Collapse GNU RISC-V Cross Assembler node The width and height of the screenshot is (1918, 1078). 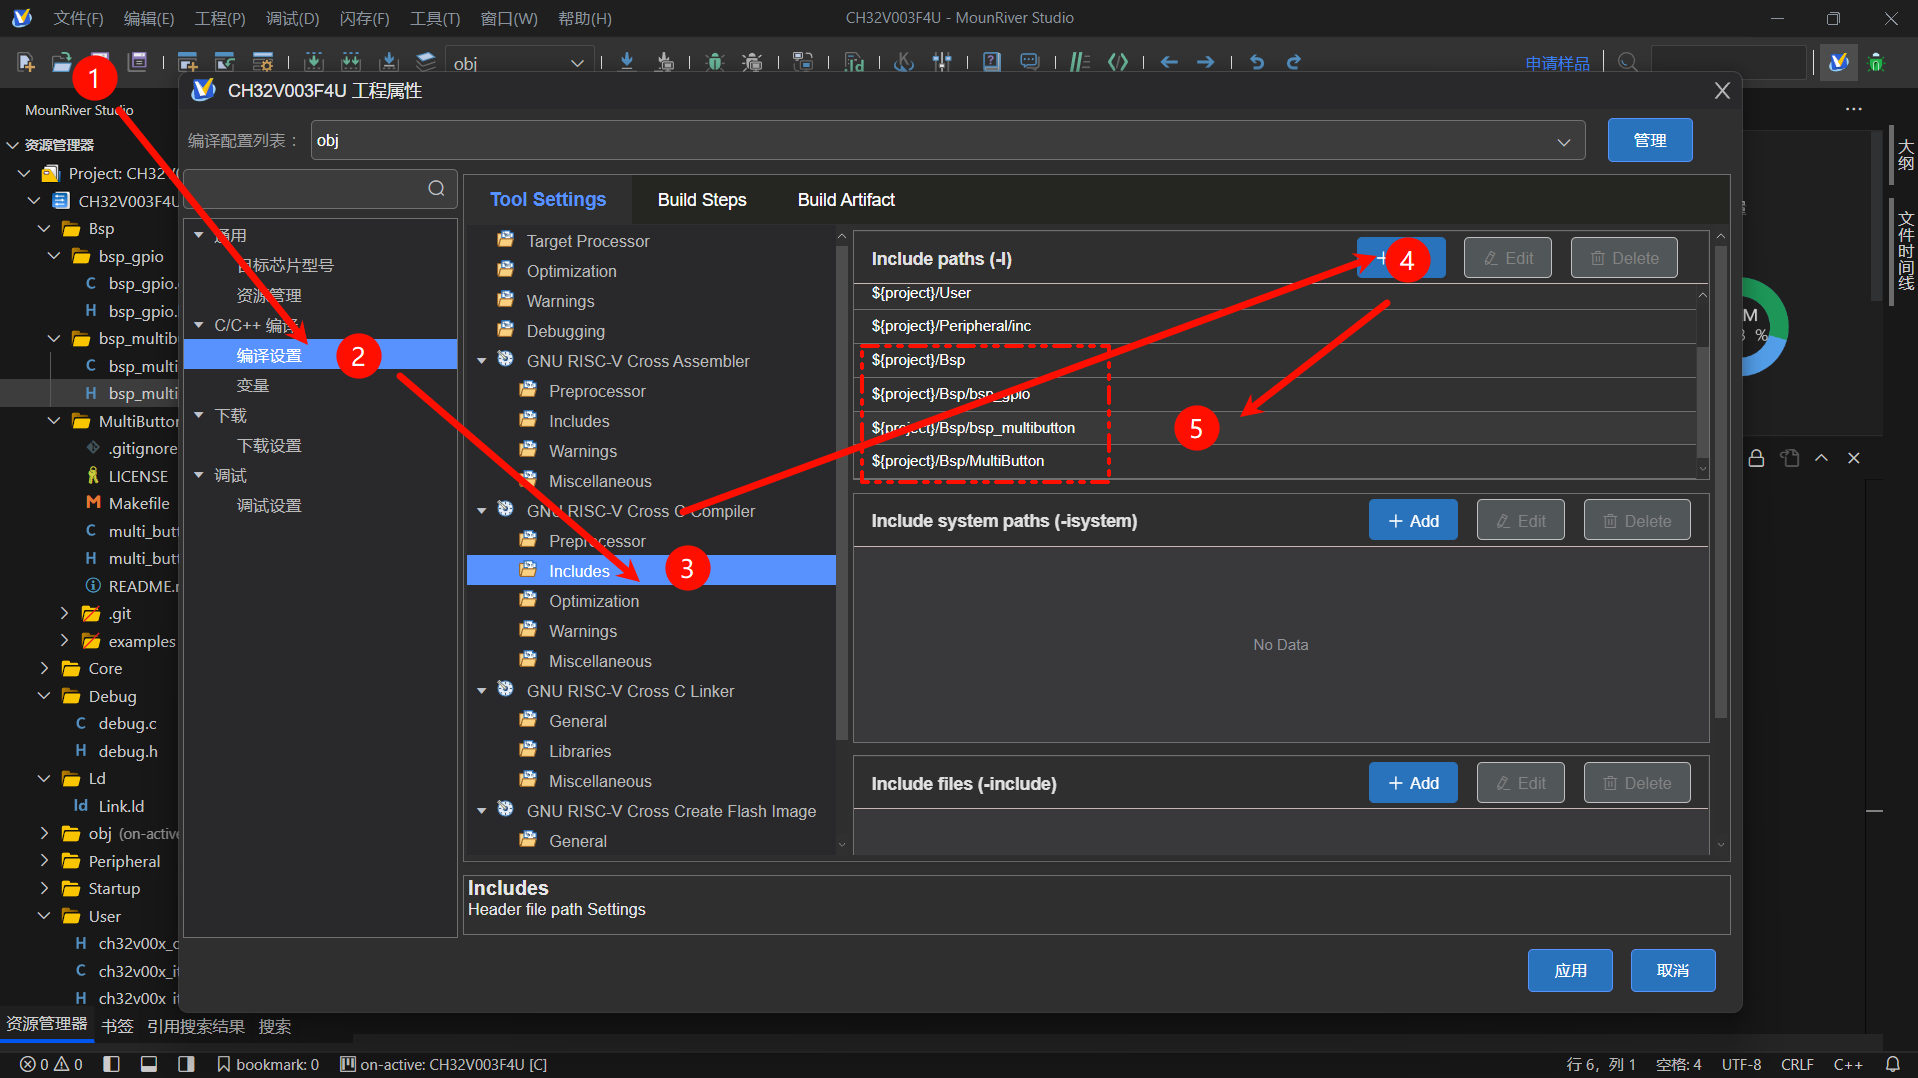click(482, 361)
